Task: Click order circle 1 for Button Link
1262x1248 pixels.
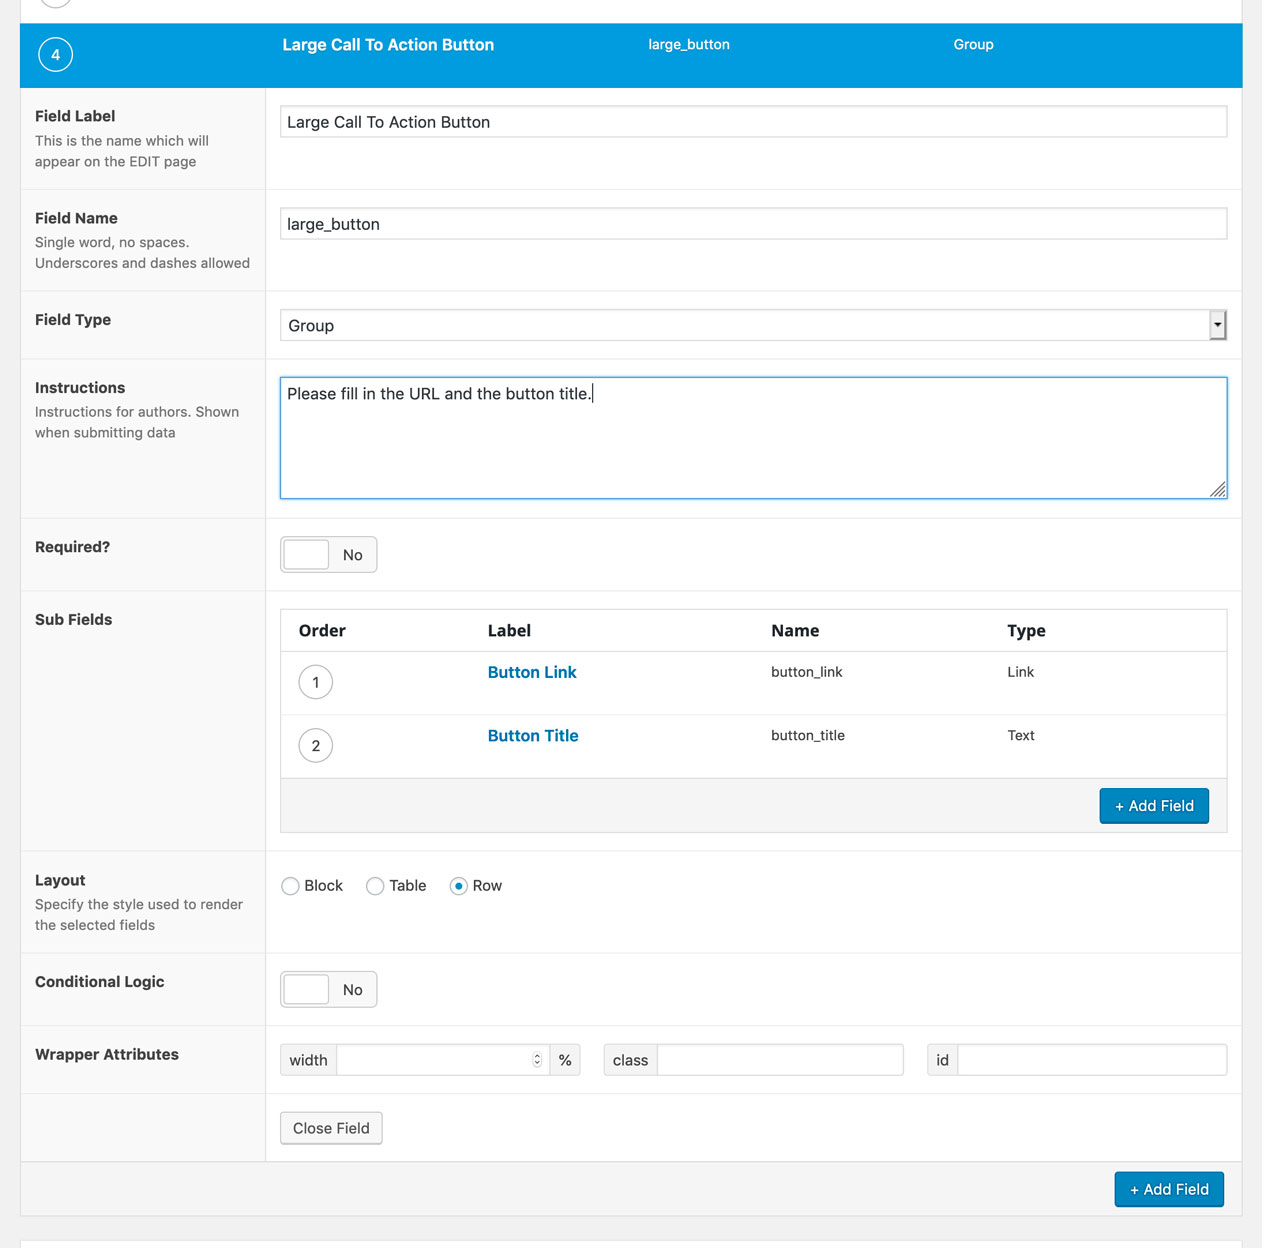Action: [x=316, y=682]
